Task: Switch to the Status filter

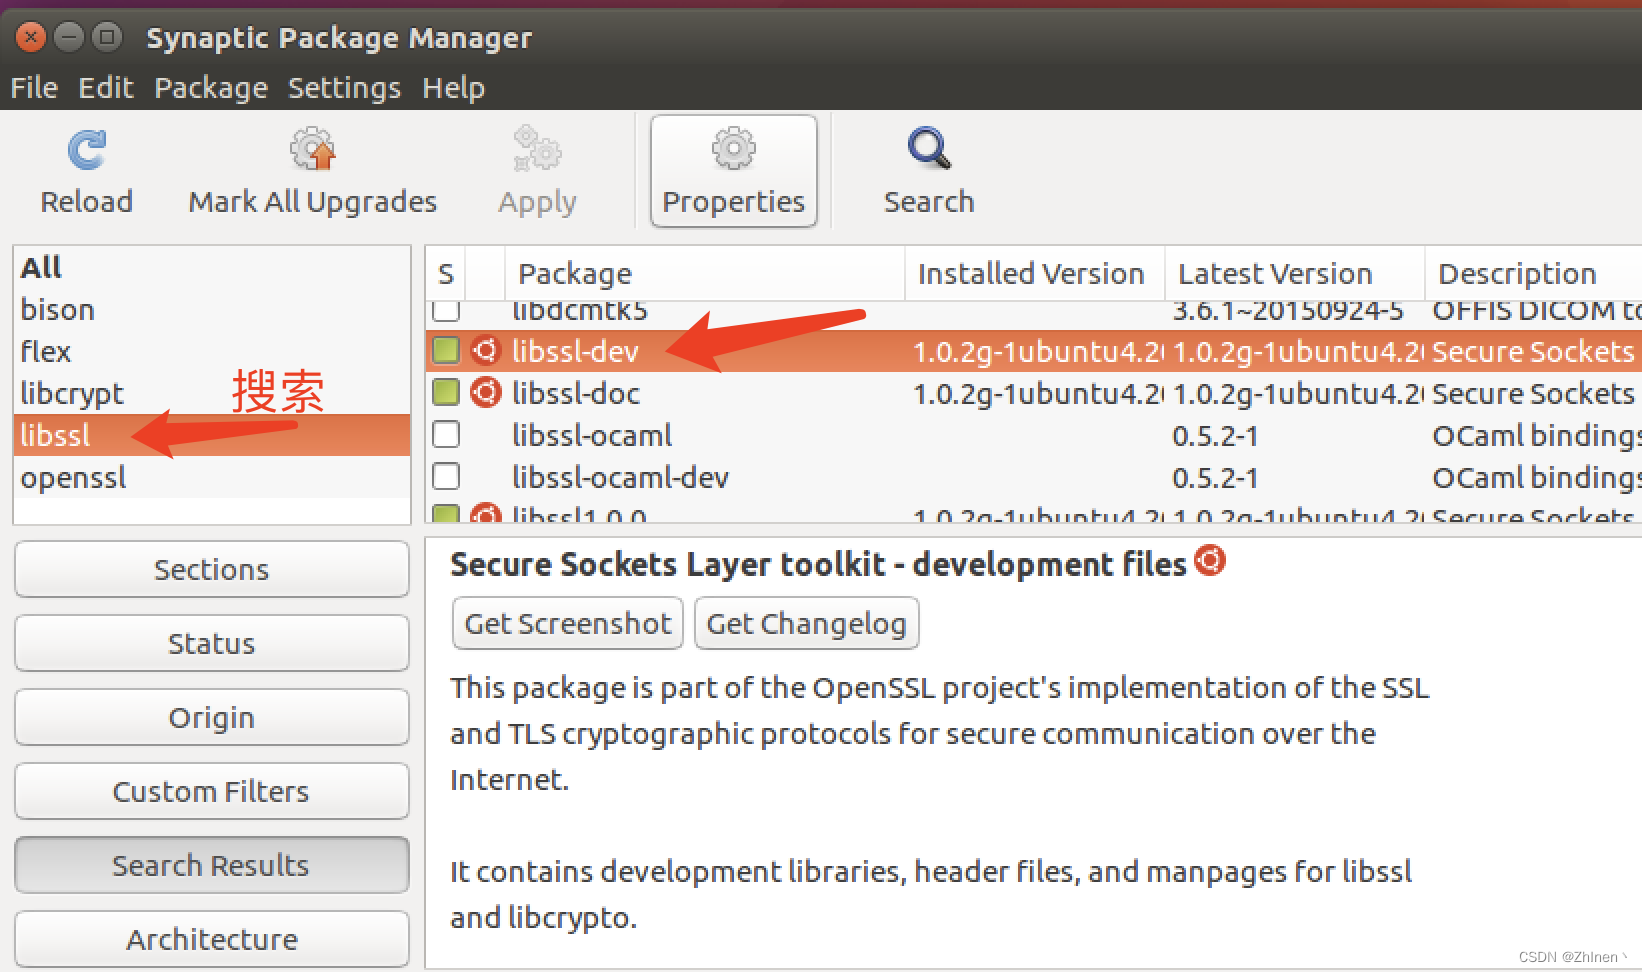Action: pos(212,643)
